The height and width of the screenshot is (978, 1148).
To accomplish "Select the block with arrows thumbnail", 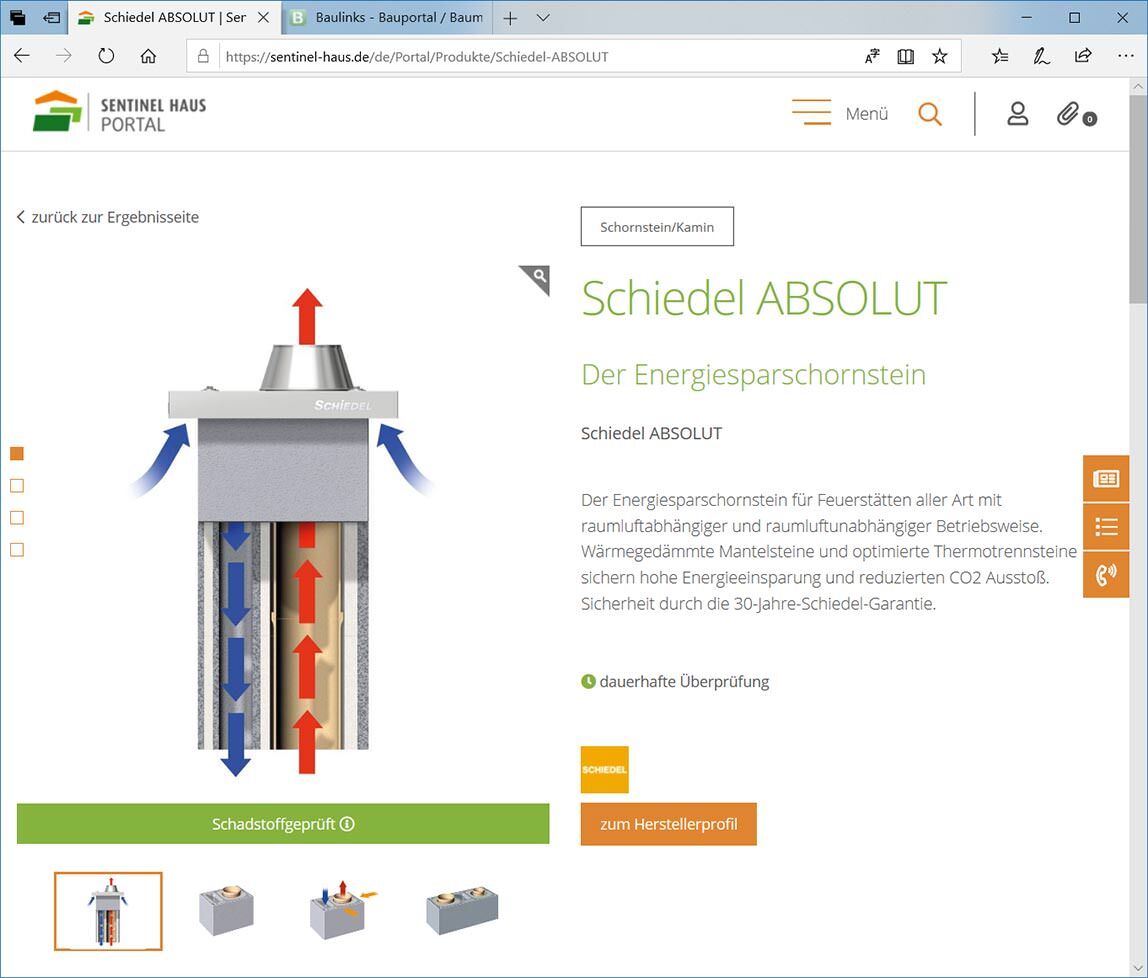I will click(343, 910).
